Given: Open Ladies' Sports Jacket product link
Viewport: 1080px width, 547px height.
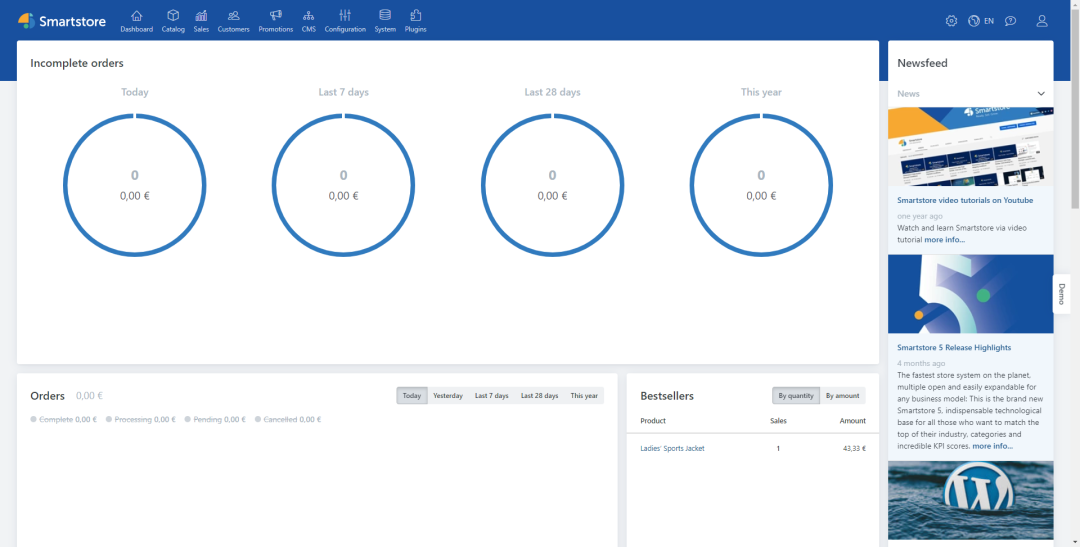Looking at the screenshot, I should point(672,448).
